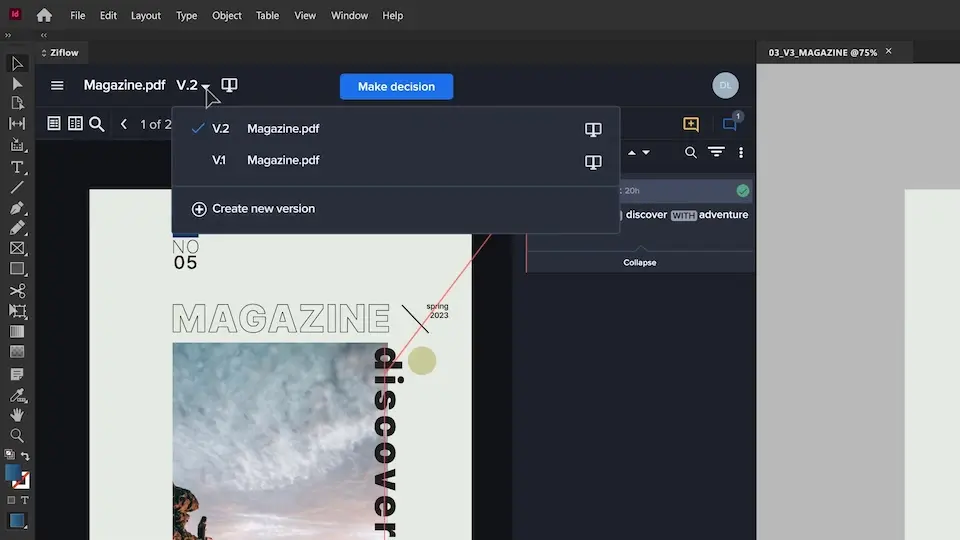Select the Type tool in the toolbar
960x540 pixels.
[x=17, y=166]
